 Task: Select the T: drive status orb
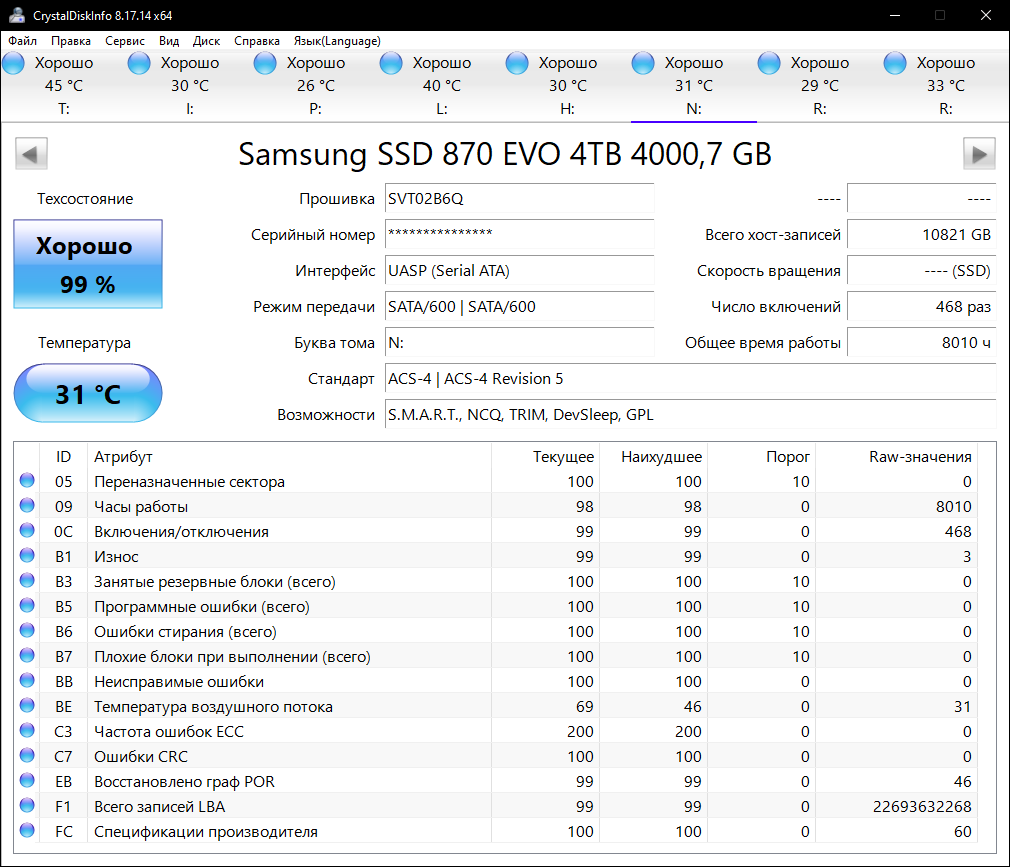pos(14,64)
